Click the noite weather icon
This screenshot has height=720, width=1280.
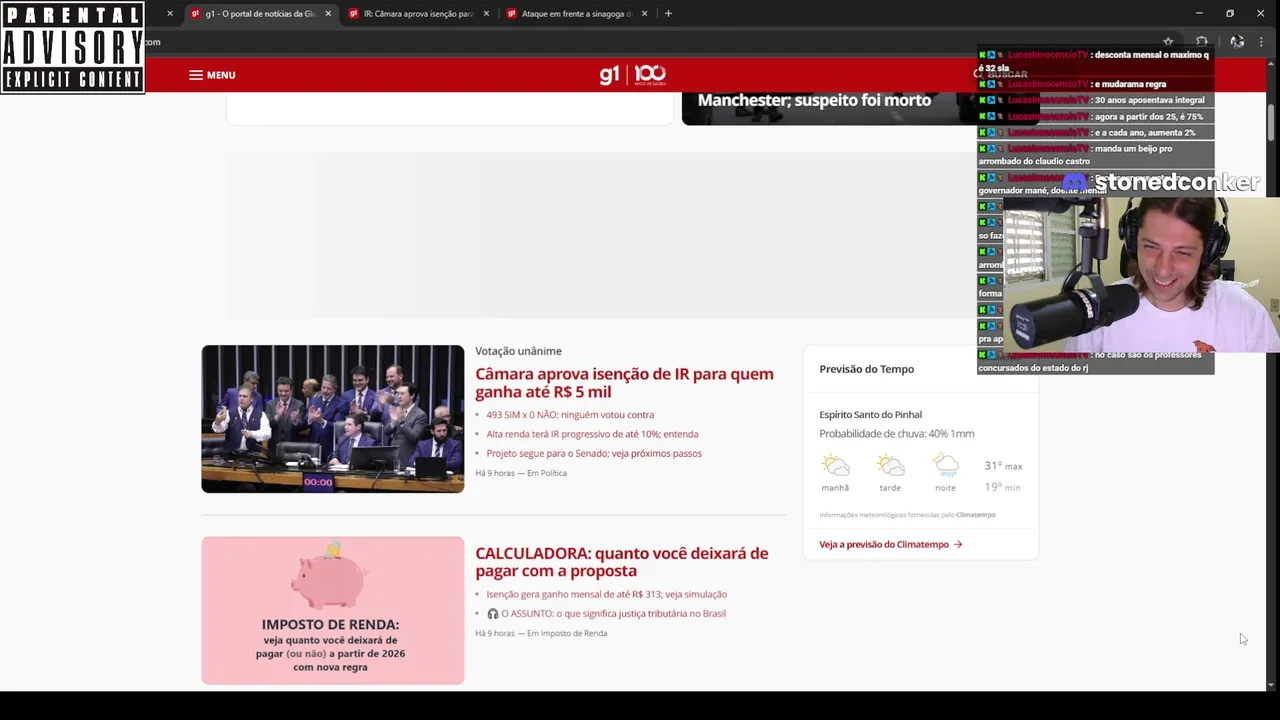pyautogui.click(x=945, y=466)
